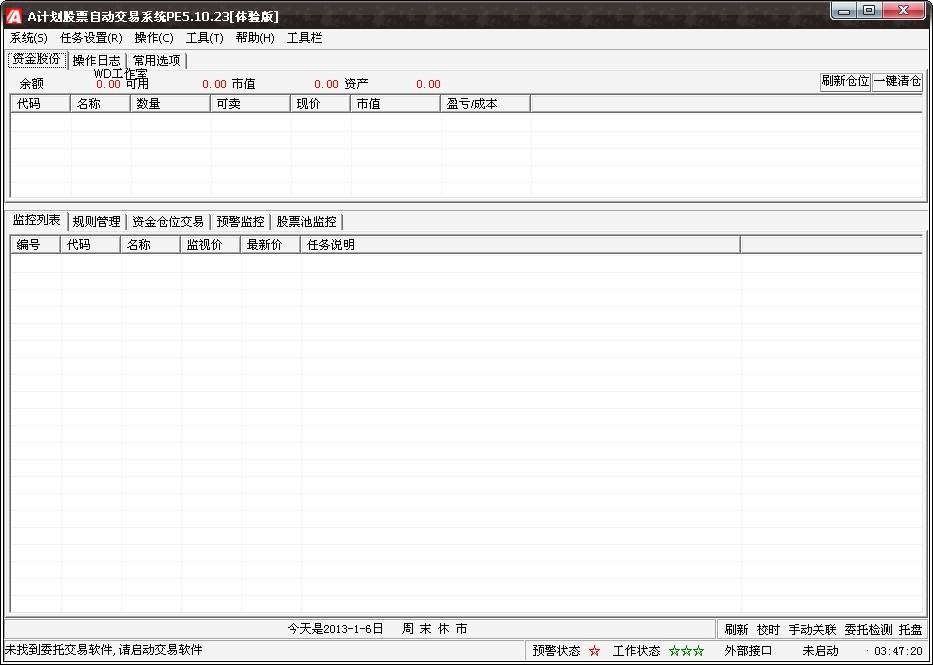
Task: Open the 系统(S) menu
Action: 27,37
